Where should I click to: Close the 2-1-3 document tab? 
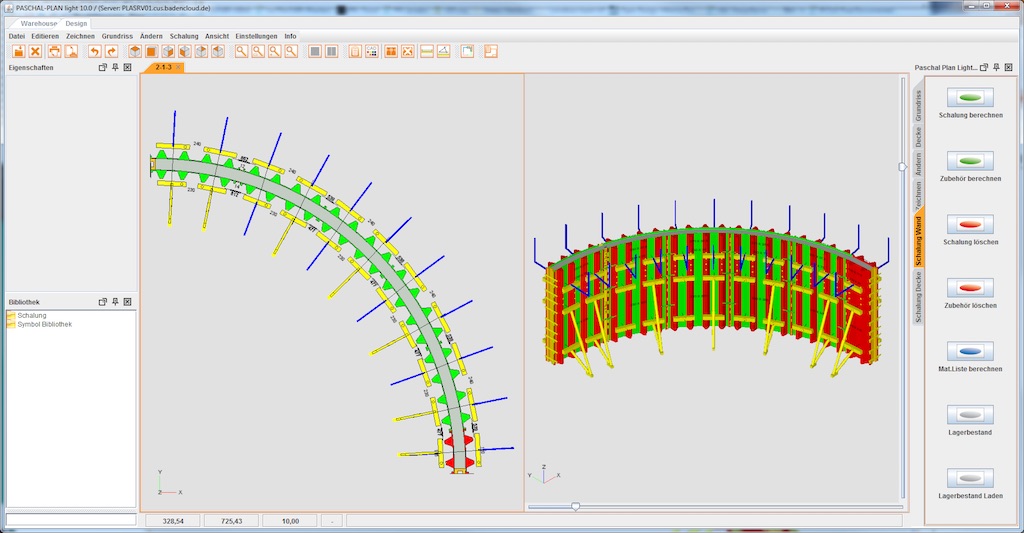point(179,67)
